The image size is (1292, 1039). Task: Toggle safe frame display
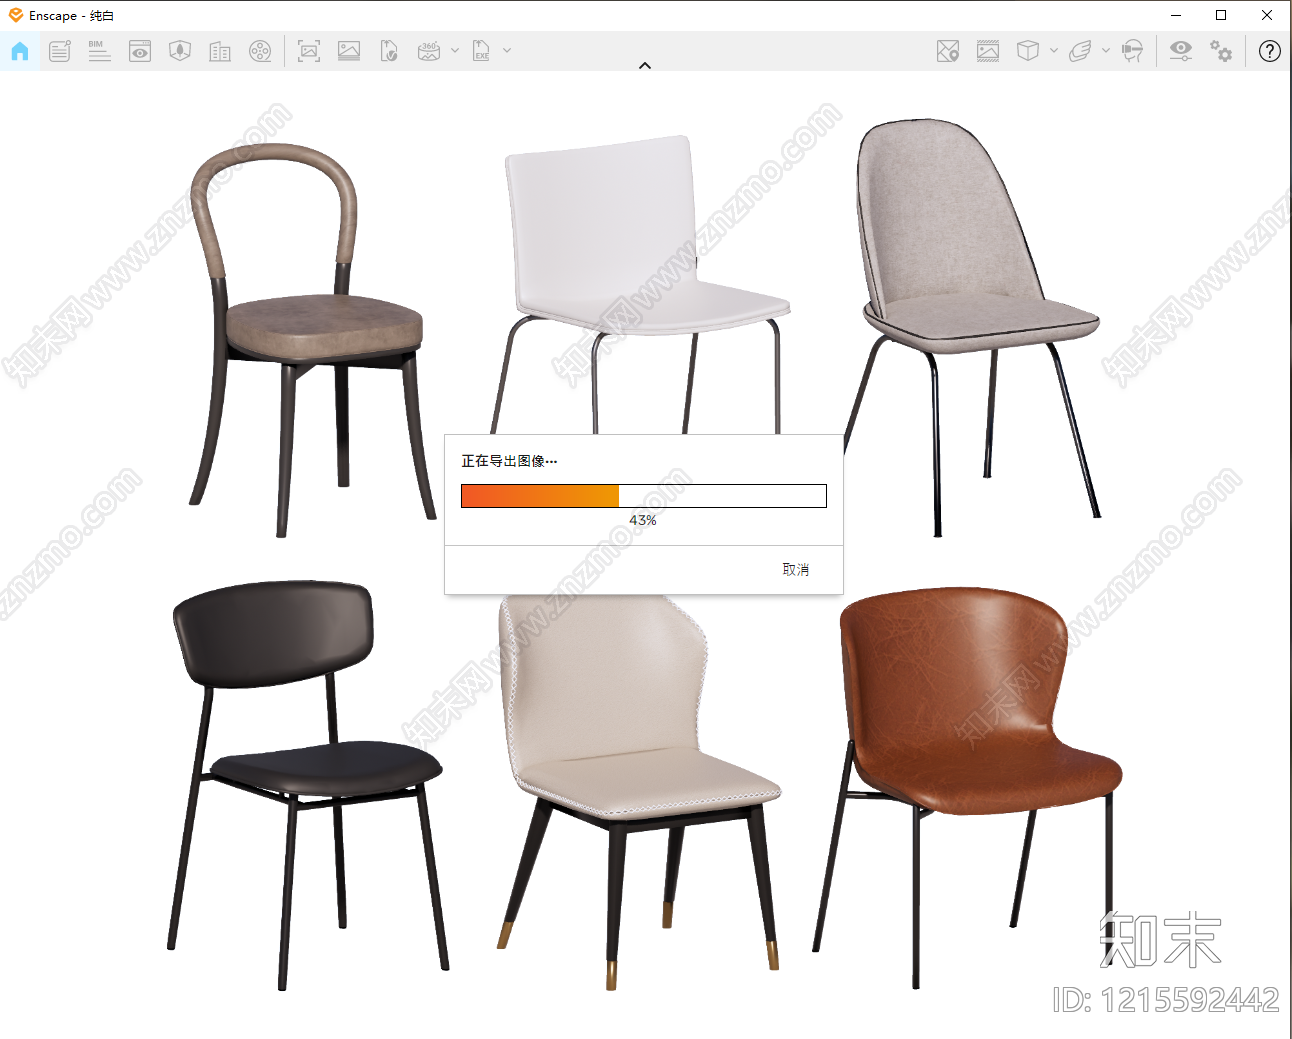988,51
